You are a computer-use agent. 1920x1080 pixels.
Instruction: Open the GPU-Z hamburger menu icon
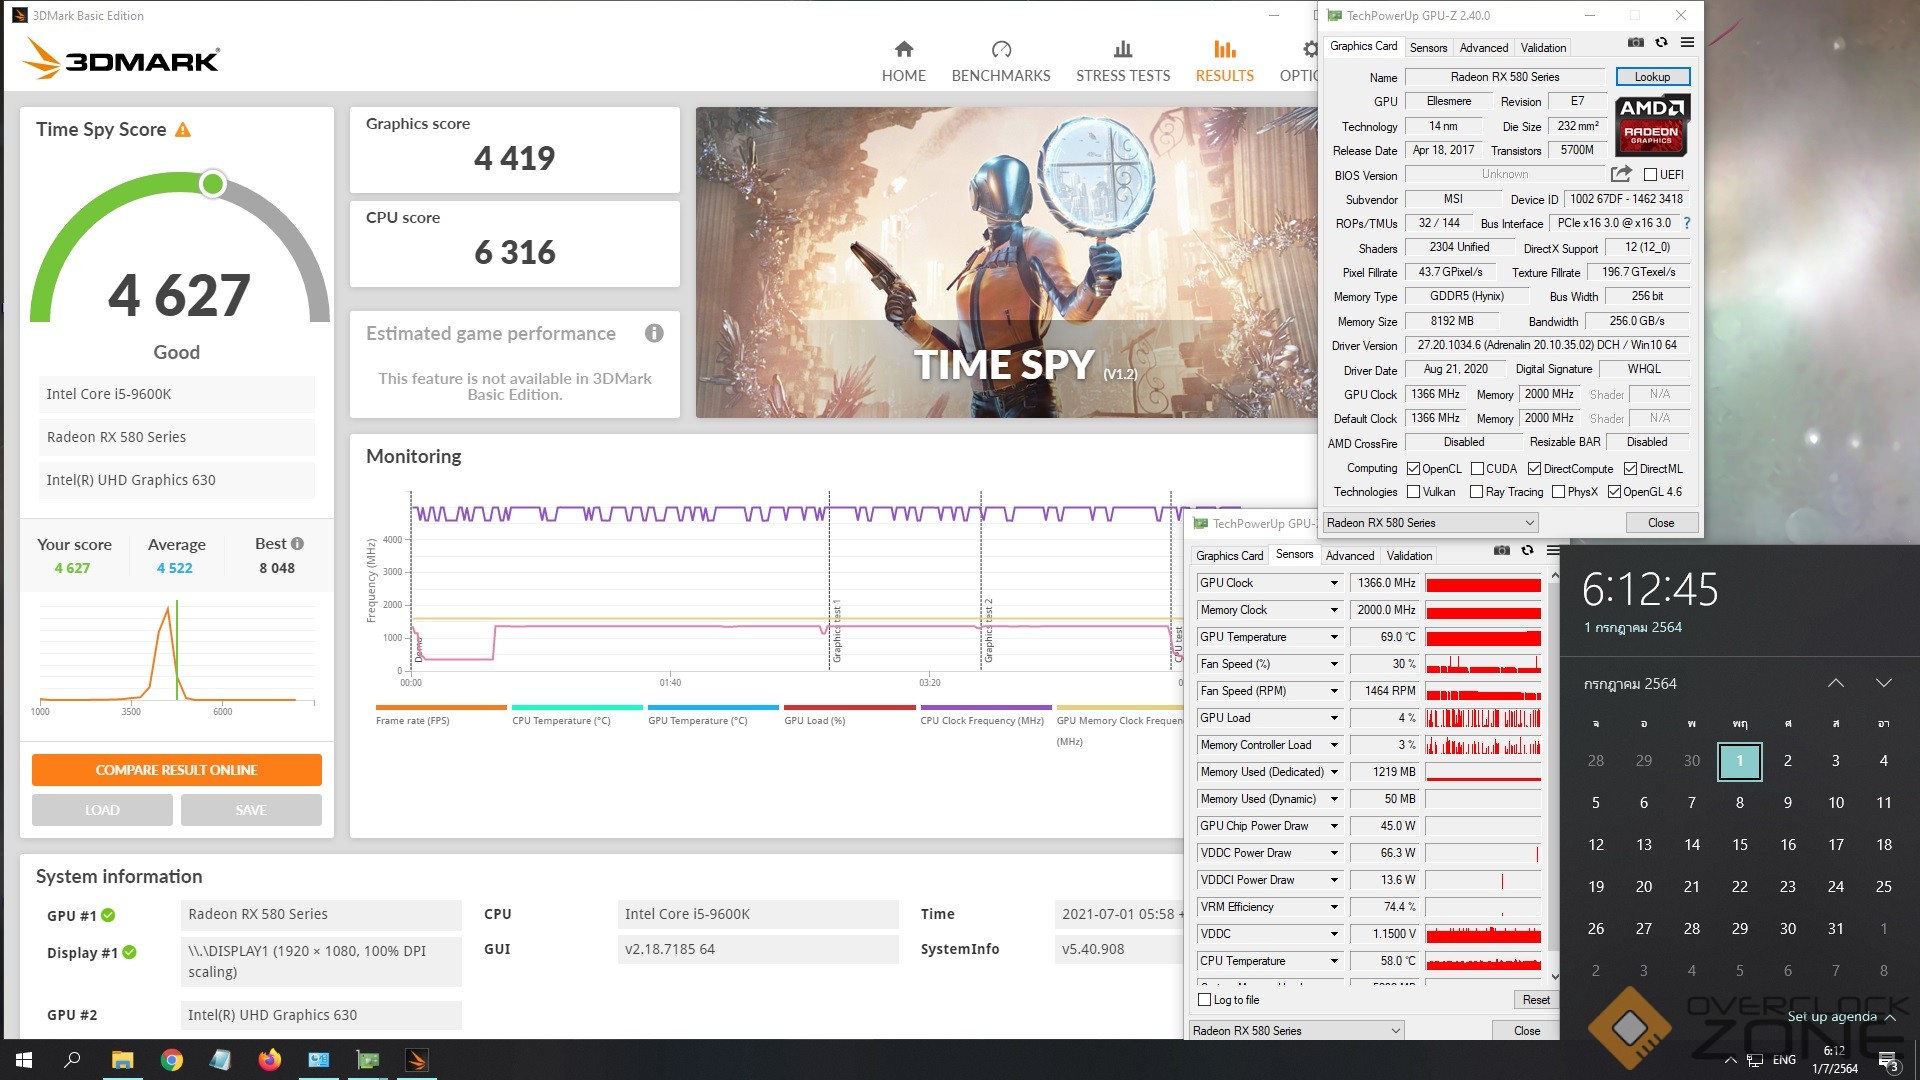click(x=1687, y=43)
